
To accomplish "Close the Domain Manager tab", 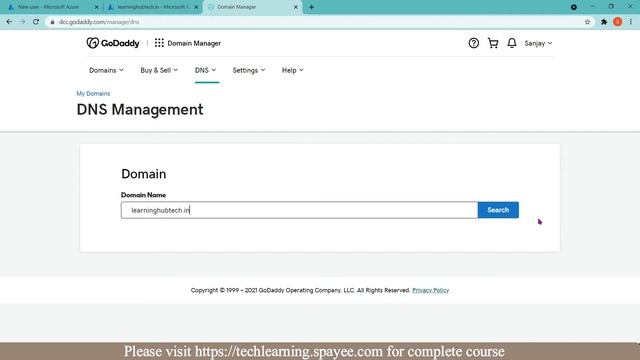I will coord(296,7).
